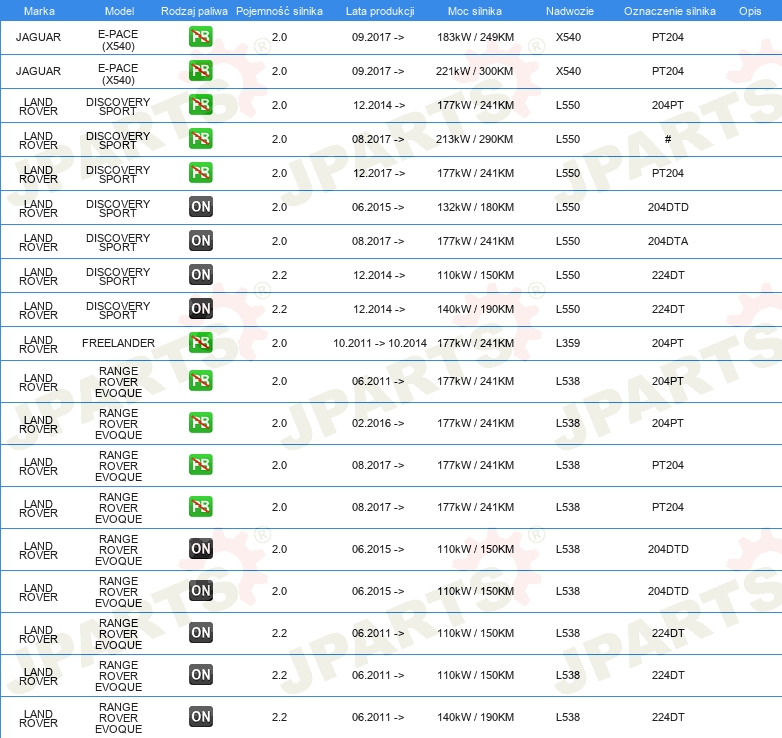Click the Marka column header
The width and height of the screenshot is (782, 738).
pyautogui.click(x=39, y=11)
